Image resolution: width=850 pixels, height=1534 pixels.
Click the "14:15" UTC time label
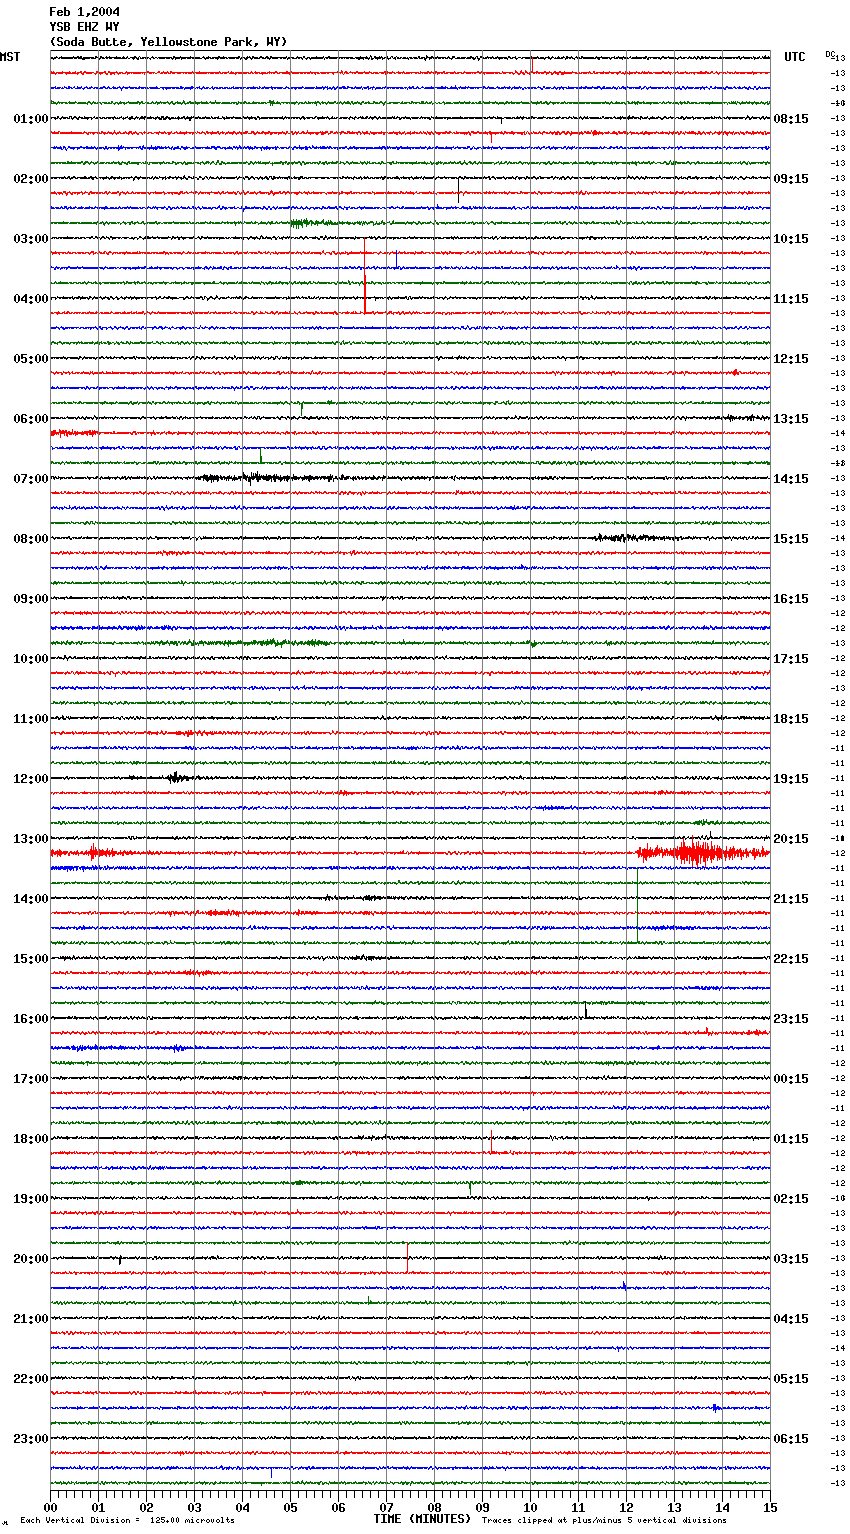point(791,479)
